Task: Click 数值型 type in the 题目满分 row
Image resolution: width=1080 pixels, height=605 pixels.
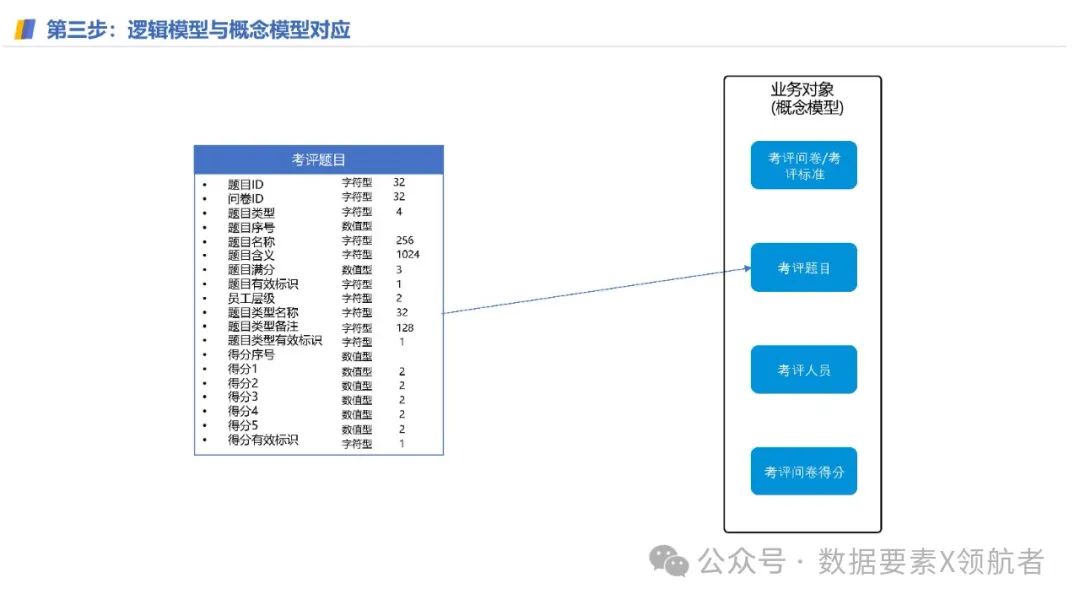Action: [x=357, y=270]
